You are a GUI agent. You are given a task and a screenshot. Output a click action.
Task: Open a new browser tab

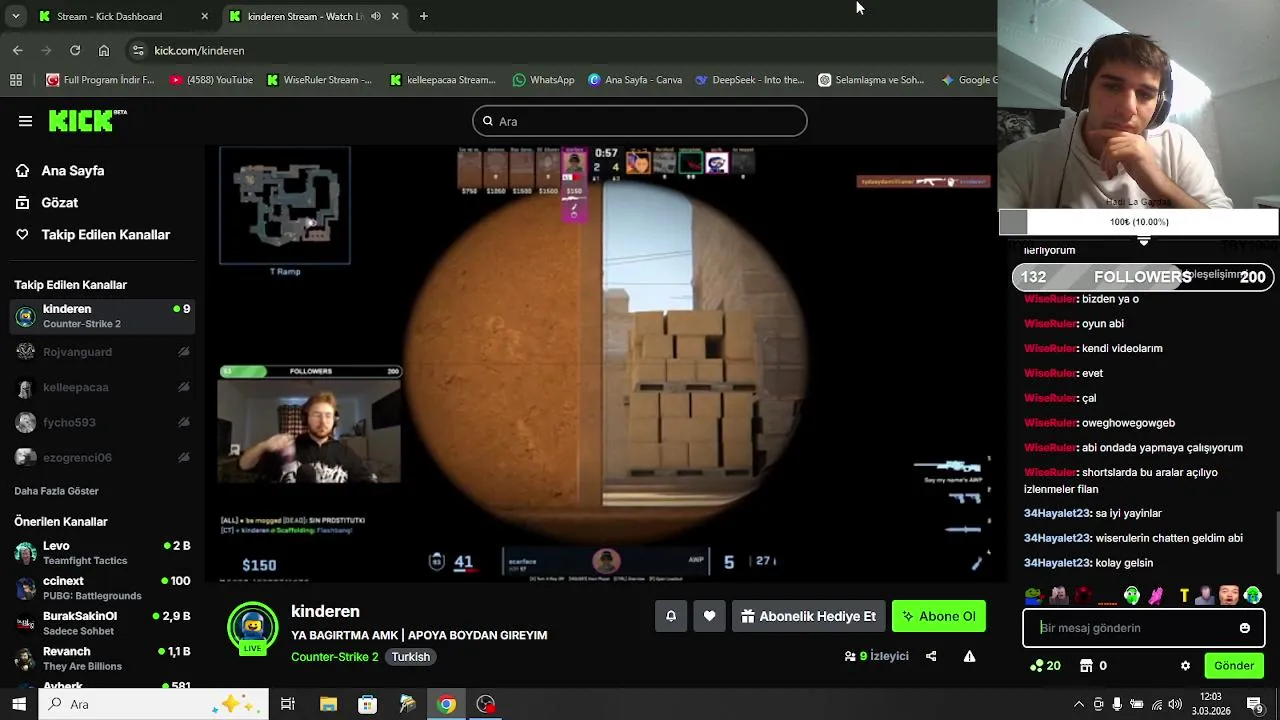pos(424,16)
